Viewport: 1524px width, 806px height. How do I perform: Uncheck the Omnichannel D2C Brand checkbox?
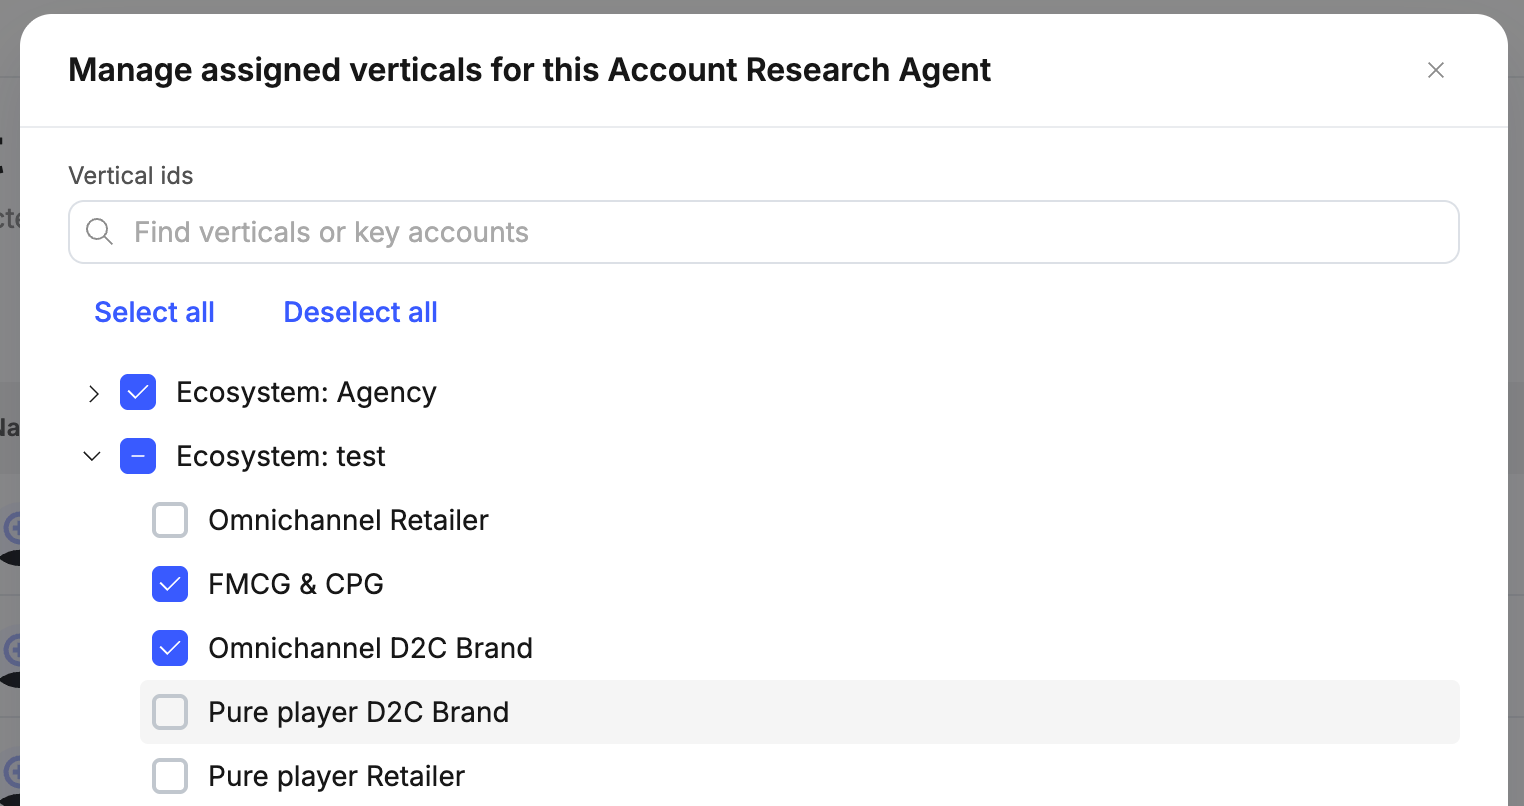pos(170,648)
